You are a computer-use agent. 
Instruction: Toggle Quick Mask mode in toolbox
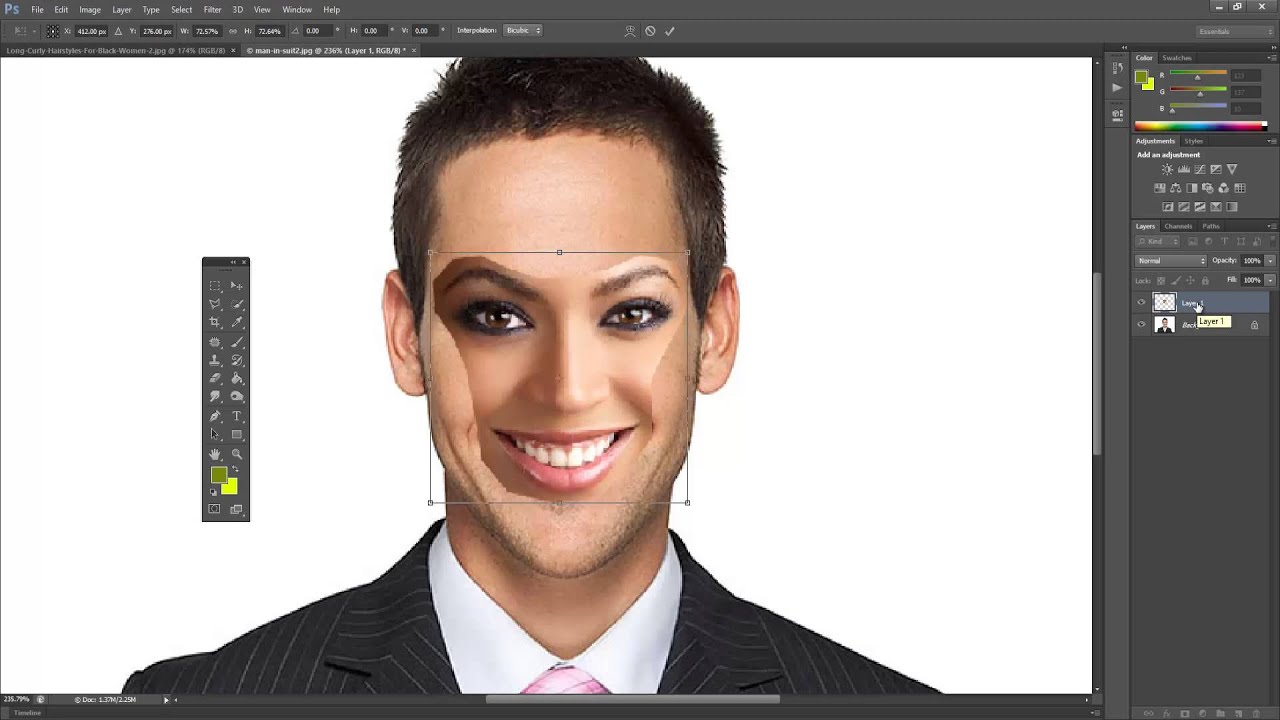[214, 509]
